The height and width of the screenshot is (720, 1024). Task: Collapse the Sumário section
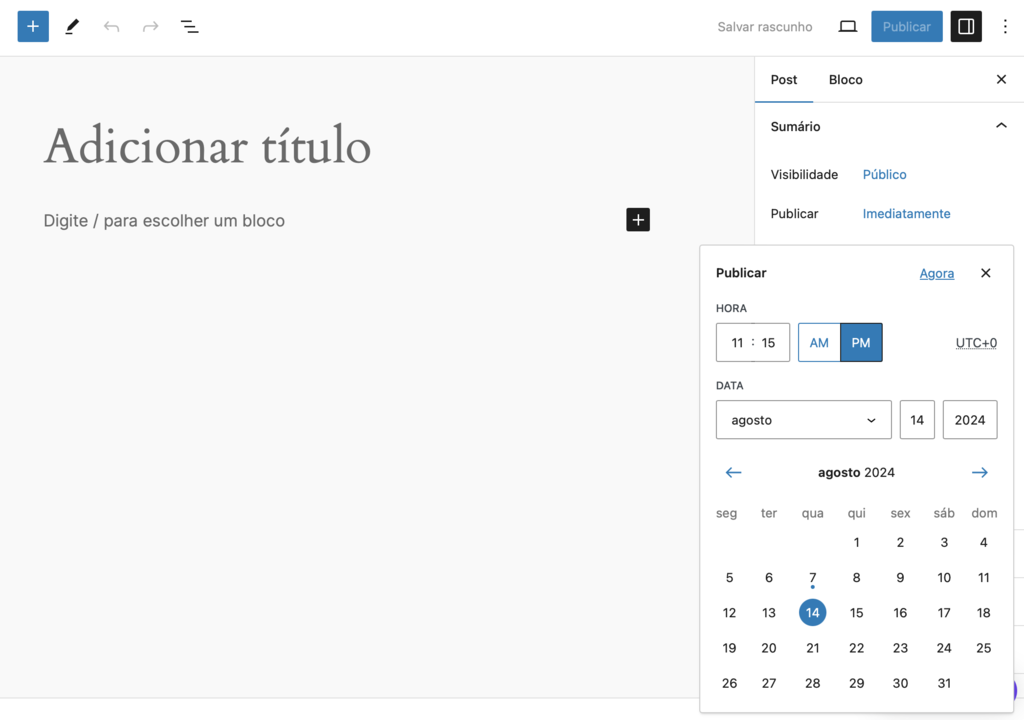click(1001, 126)
